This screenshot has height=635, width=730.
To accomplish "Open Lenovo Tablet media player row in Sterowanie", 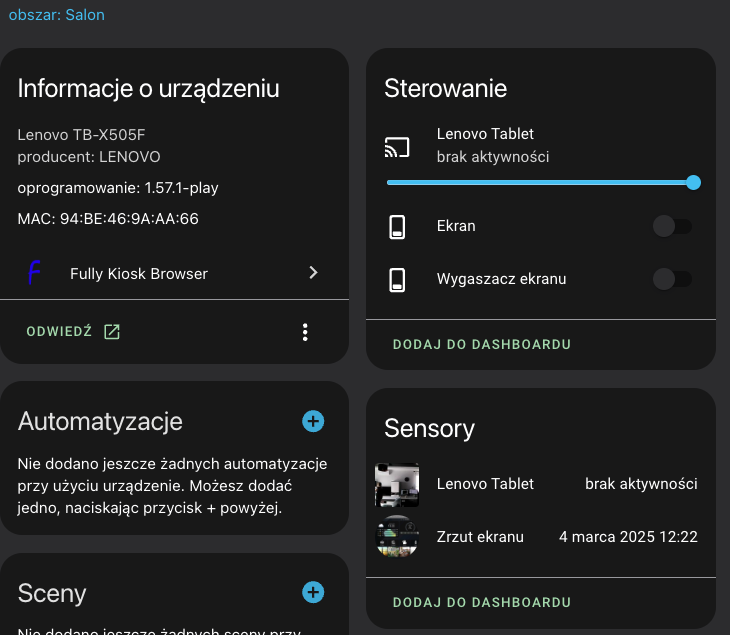I will click(x=492, y=145).
